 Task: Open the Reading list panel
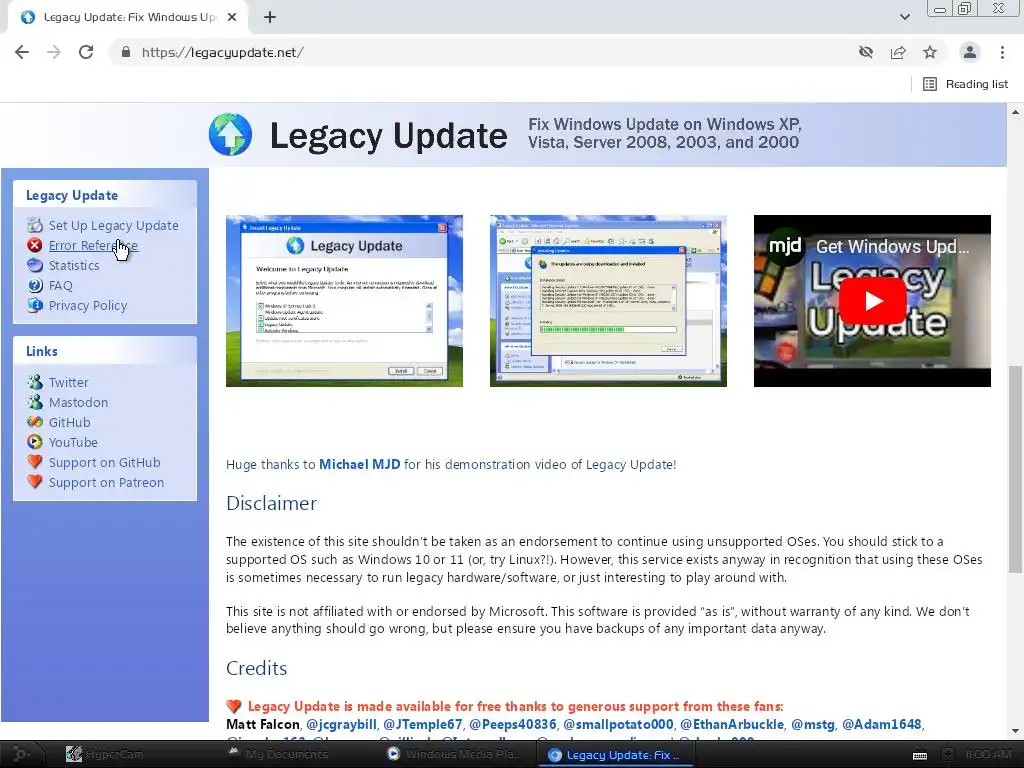point(966,84)
